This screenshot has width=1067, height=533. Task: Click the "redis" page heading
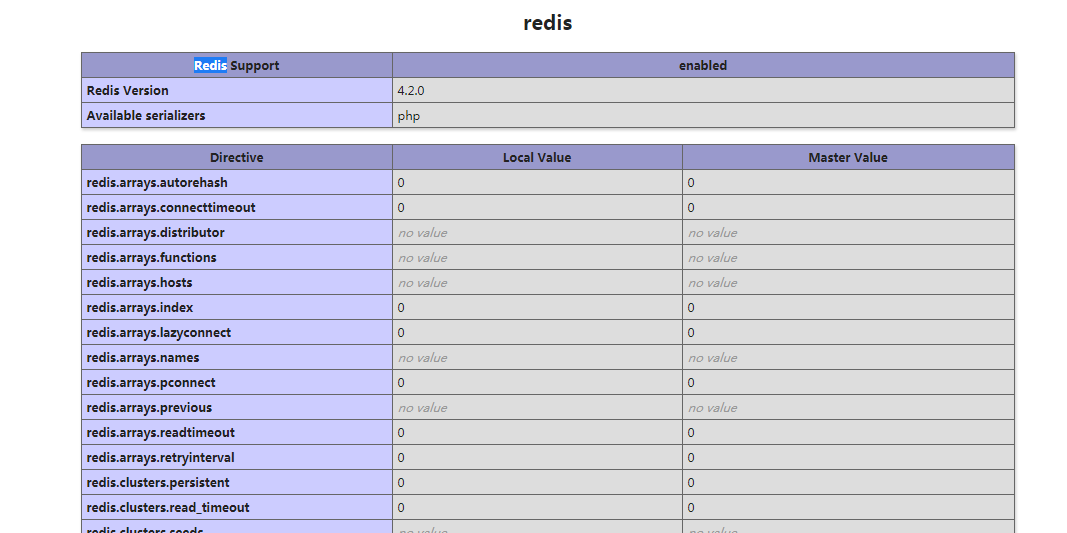click(x=548, y=22)
